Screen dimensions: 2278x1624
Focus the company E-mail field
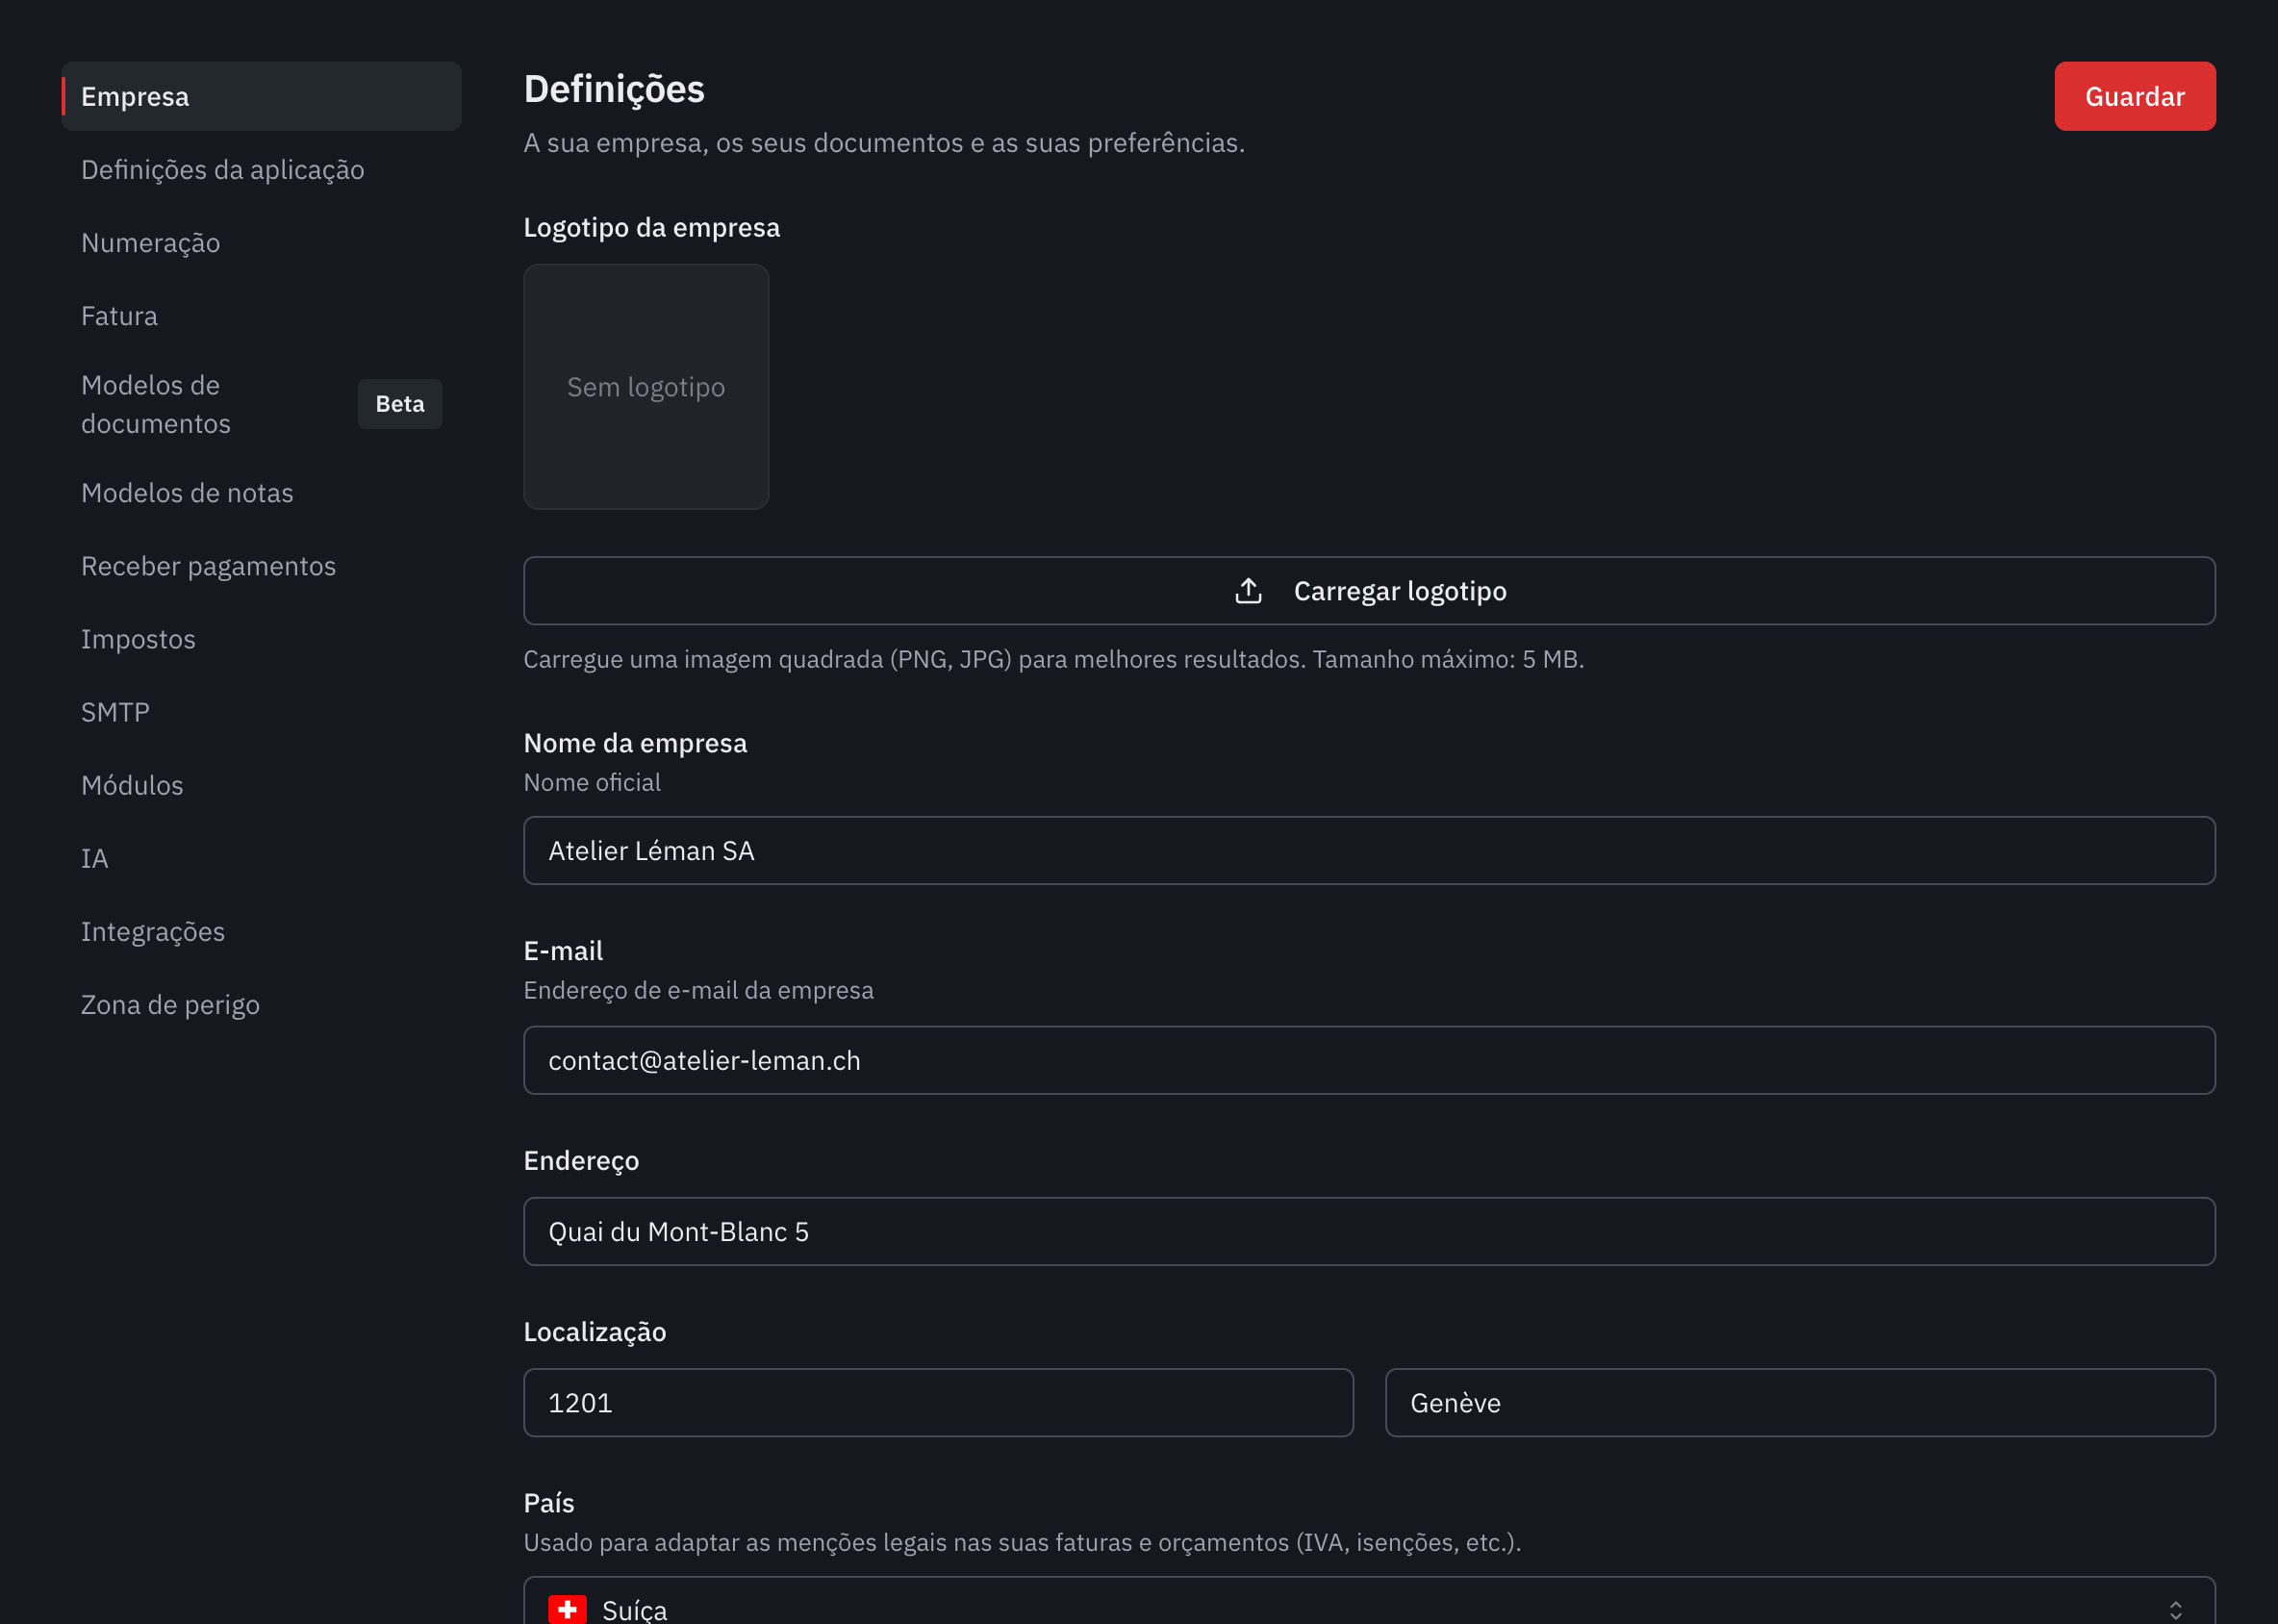pyautogui.click(x=1369, y=1060)
